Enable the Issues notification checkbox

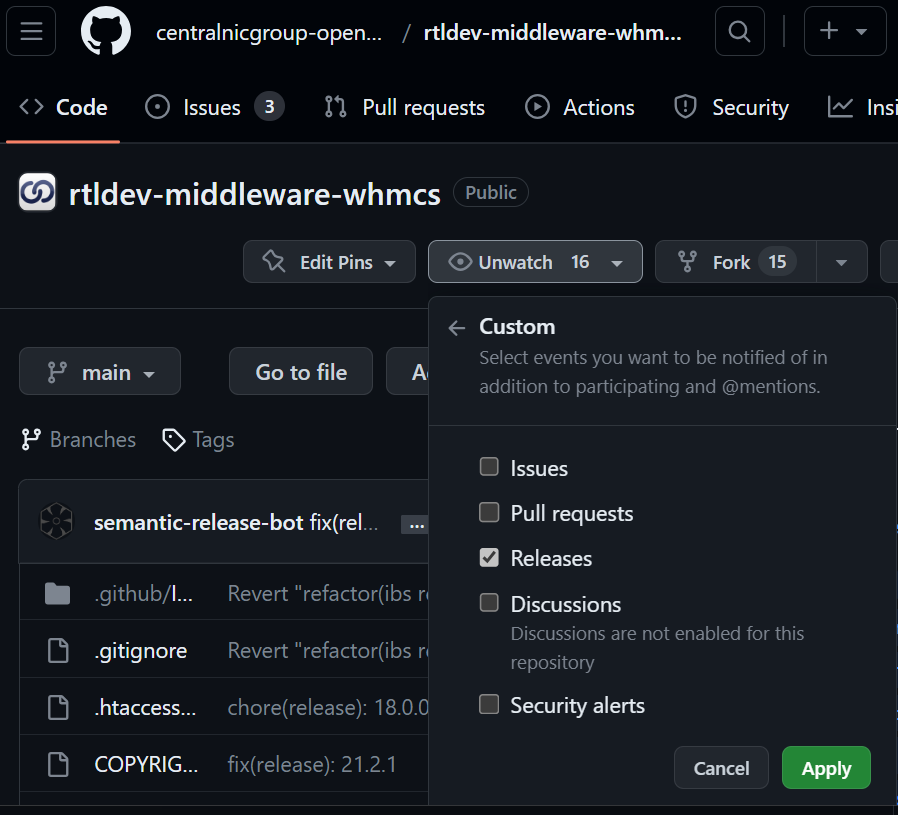pyautogui.click(x=489, y=467)
